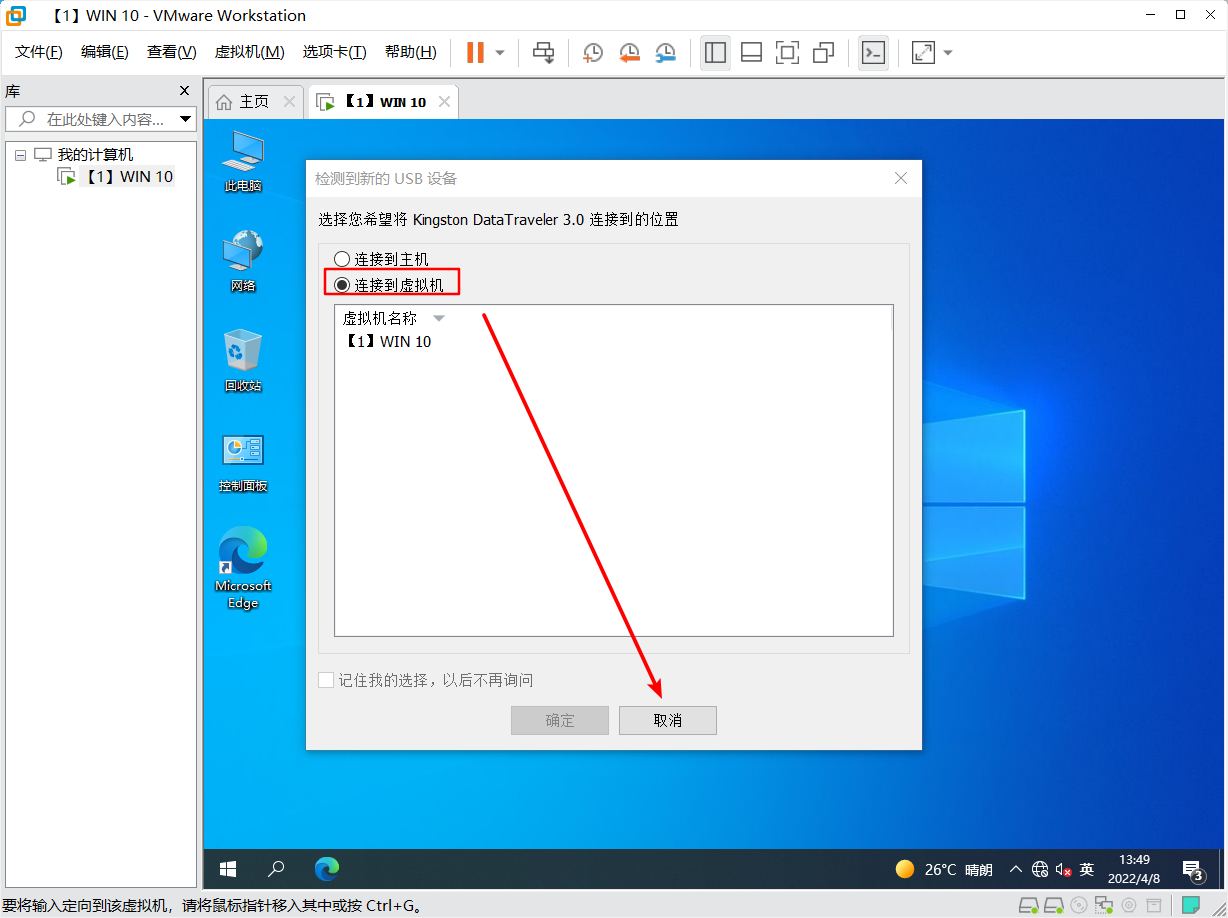Close the USB device detection dialog

click(901, 178)
